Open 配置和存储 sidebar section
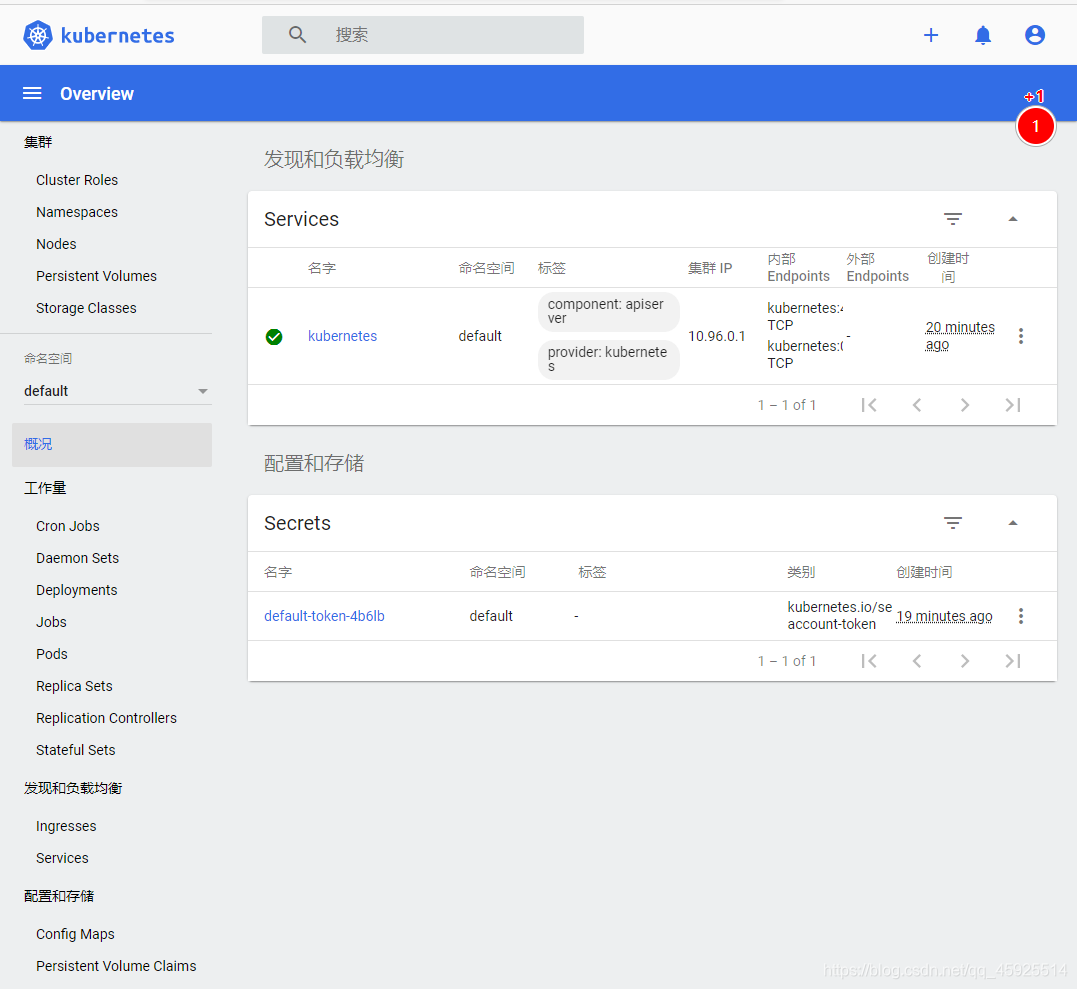 [x=59, y=896]
